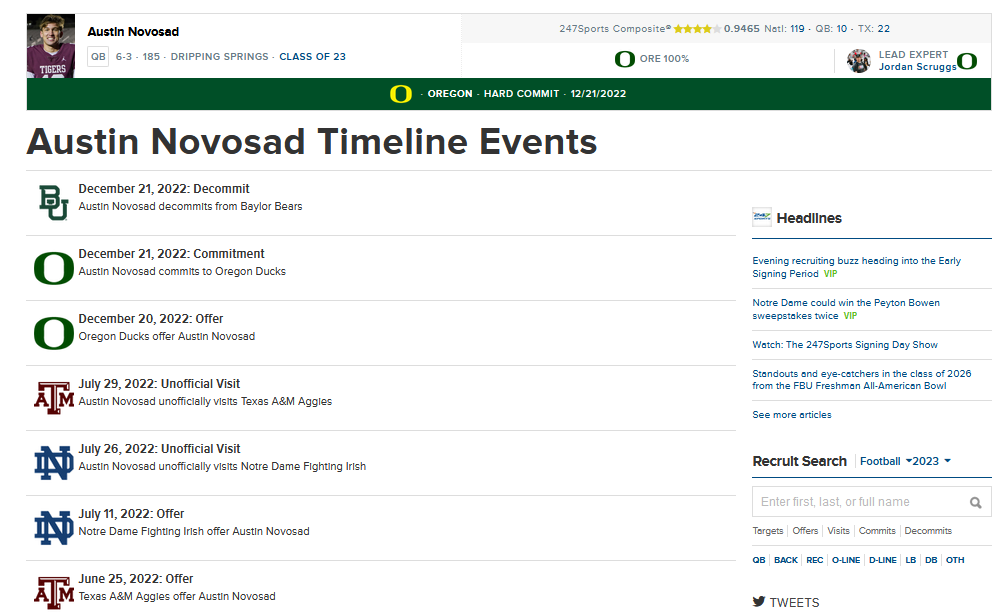This screenshot has height=614, width=1000.
Task: Open the 247Sports Signing Day Show headline
Action: coord(844,345)
